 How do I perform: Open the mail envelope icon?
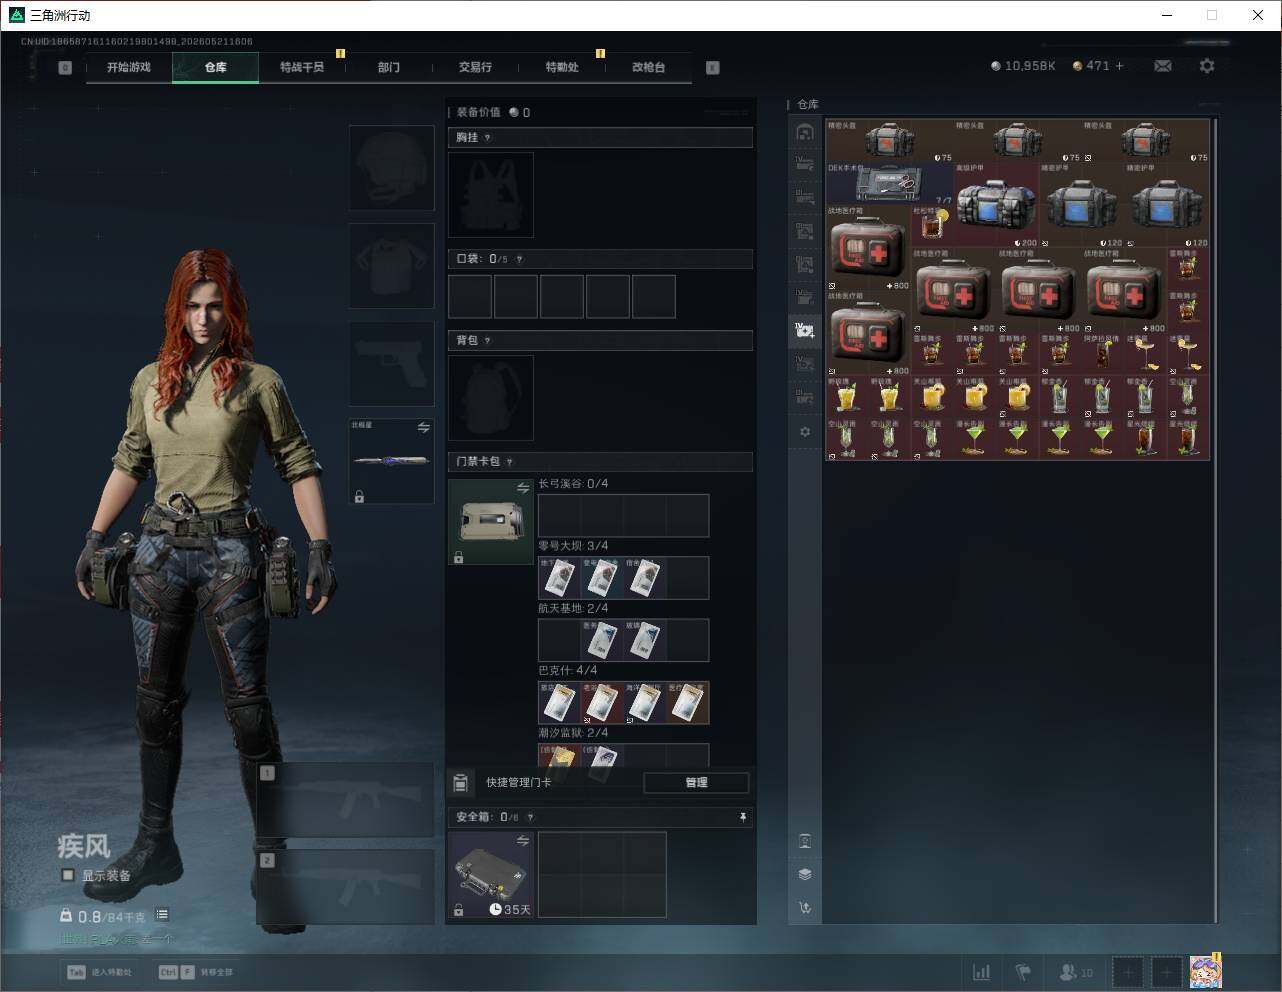click(1163, 66)
